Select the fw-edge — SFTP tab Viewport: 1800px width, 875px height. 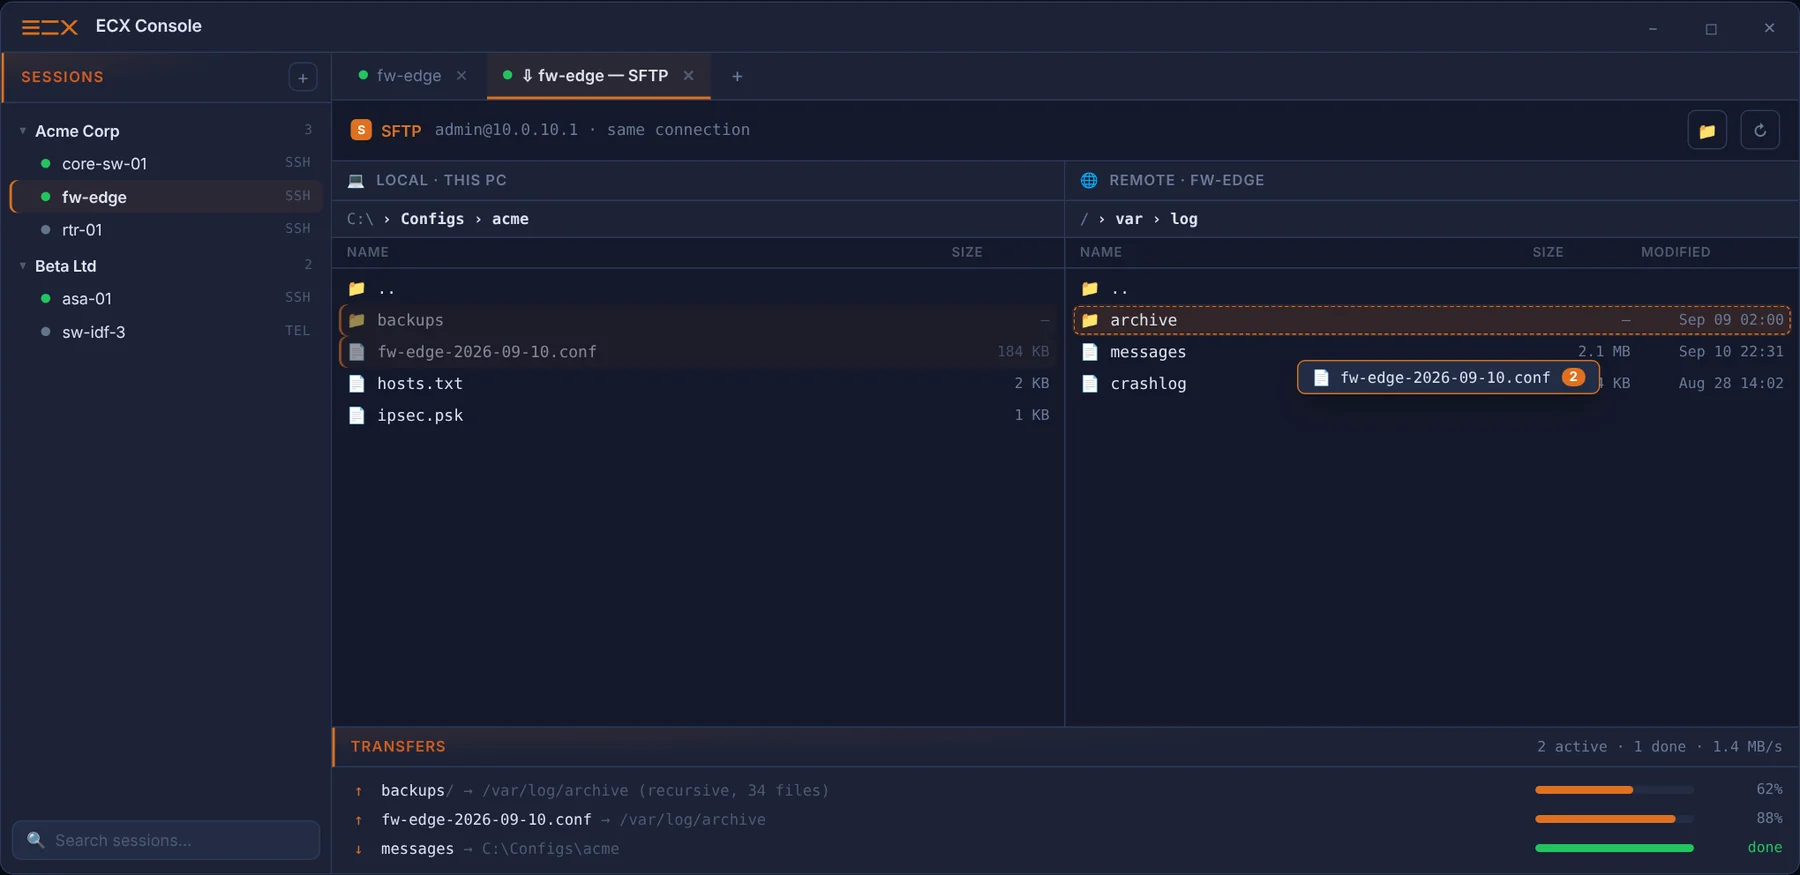(x=598, y=76)
